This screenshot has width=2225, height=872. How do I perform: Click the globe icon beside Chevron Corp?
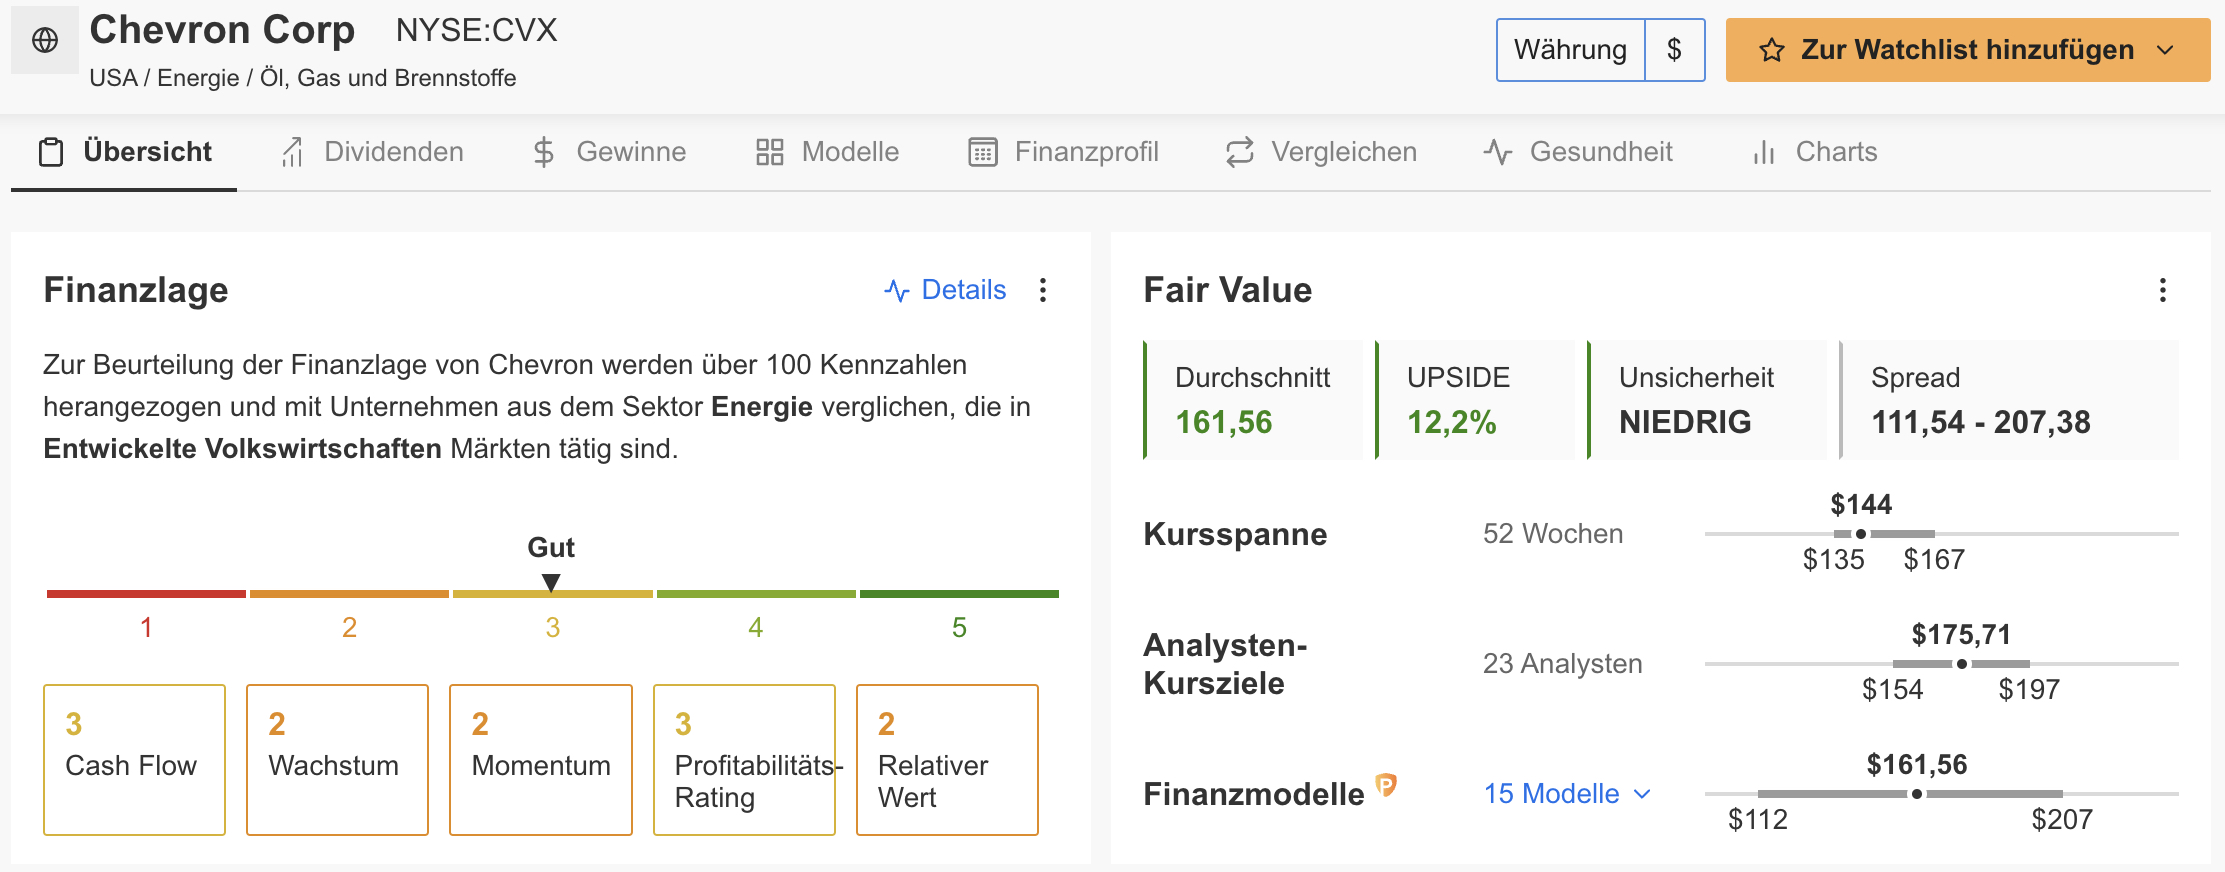pos(45,40)
